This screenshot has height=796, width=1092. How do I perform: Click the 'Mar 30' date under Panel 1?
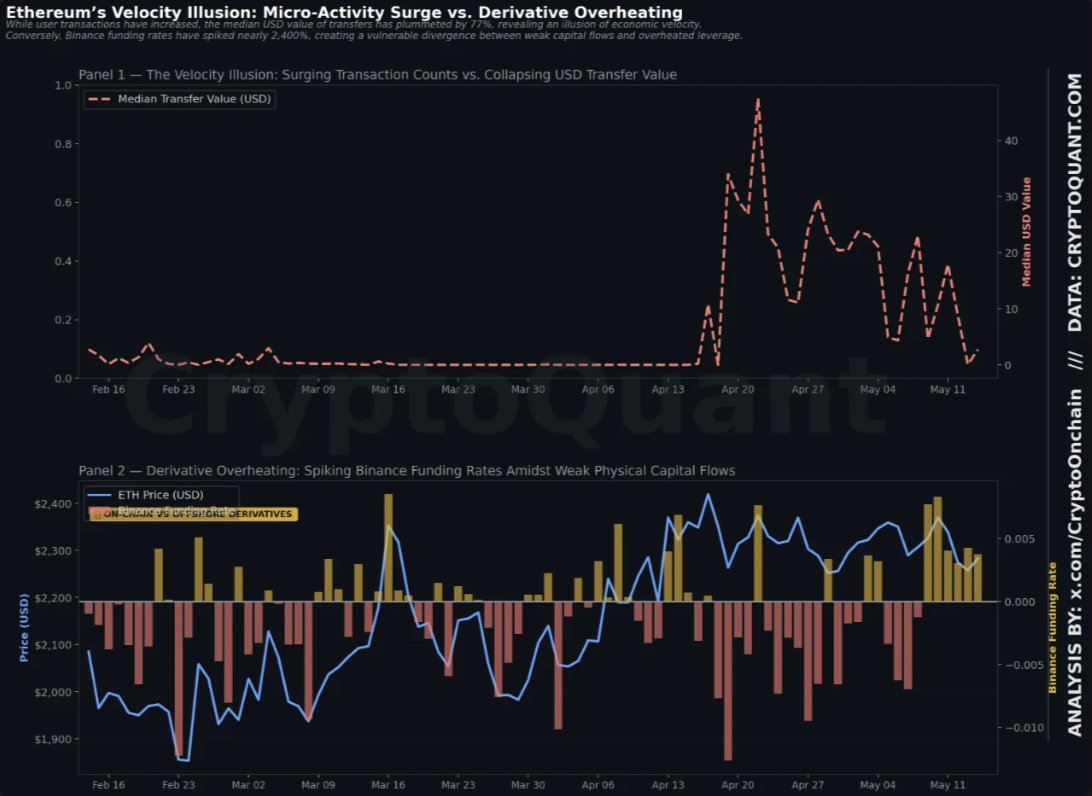pyautogui.click(x=528, y=389)
